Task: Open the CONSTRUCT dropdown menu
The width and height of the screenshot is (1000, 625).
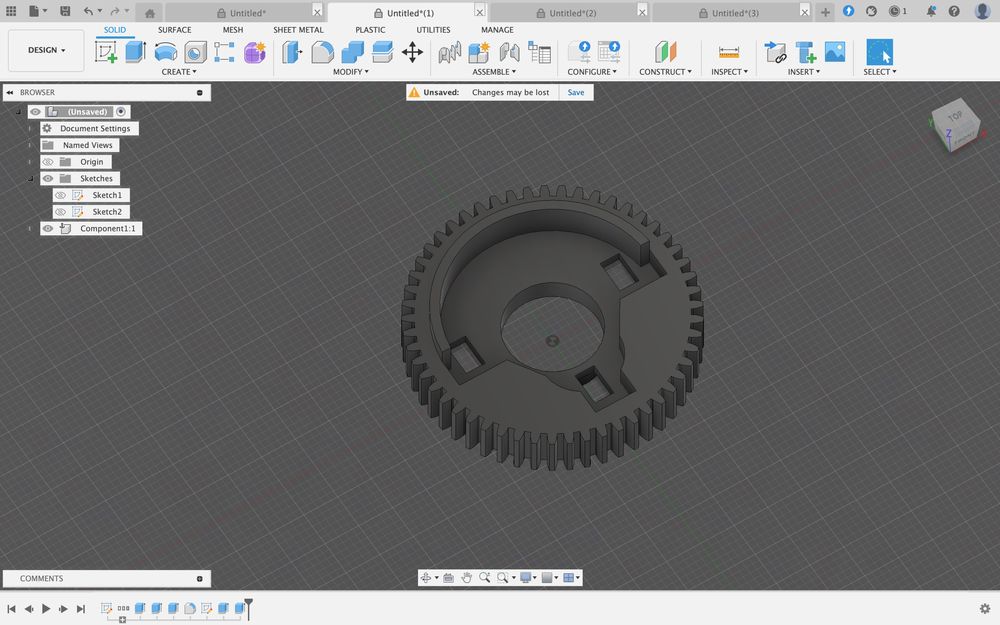Action: (x=665, y=72)
